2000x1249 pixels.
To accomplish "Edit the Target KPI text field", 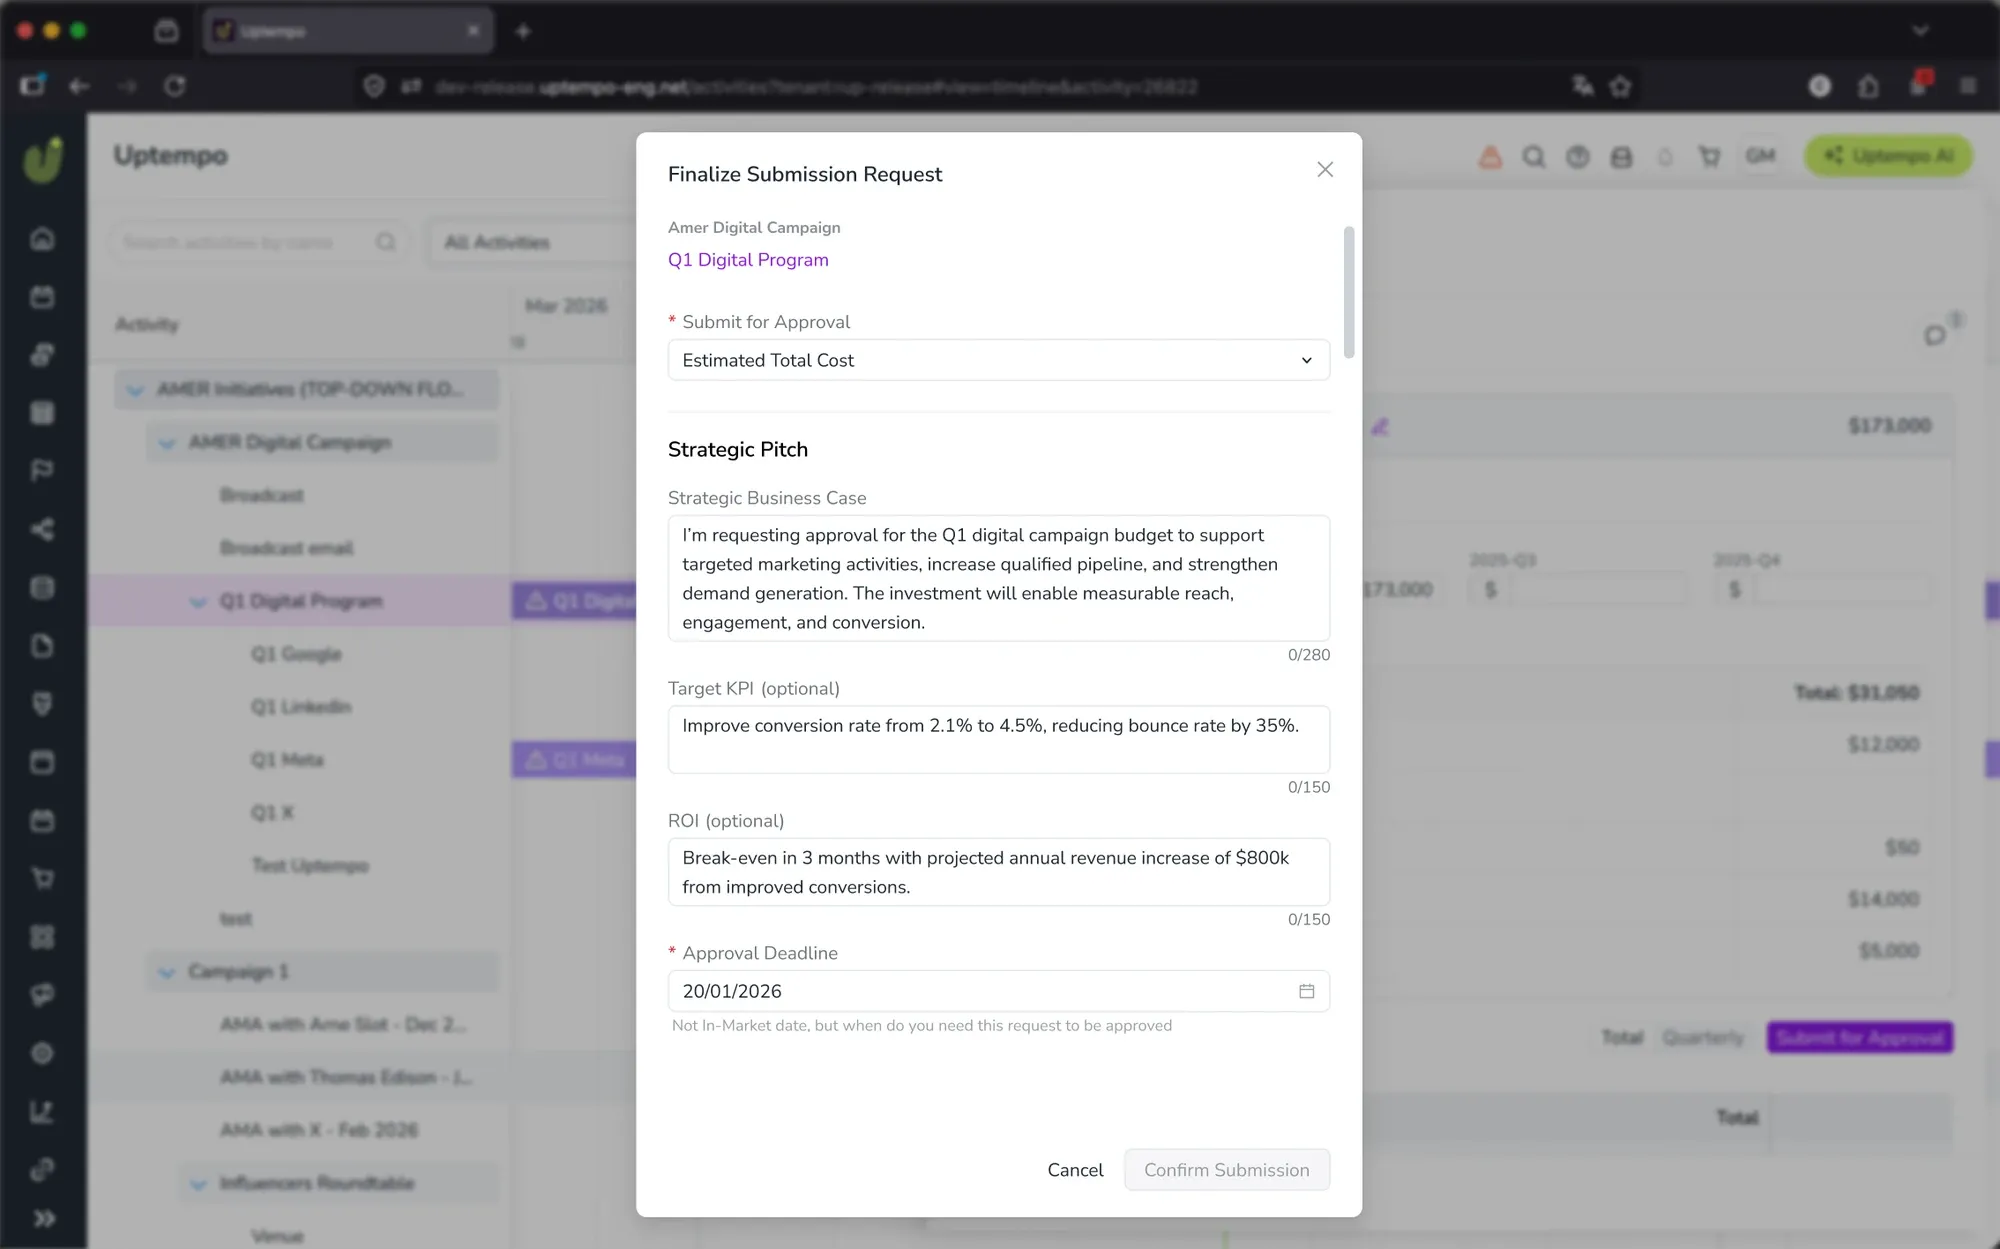I will point(998,739).
